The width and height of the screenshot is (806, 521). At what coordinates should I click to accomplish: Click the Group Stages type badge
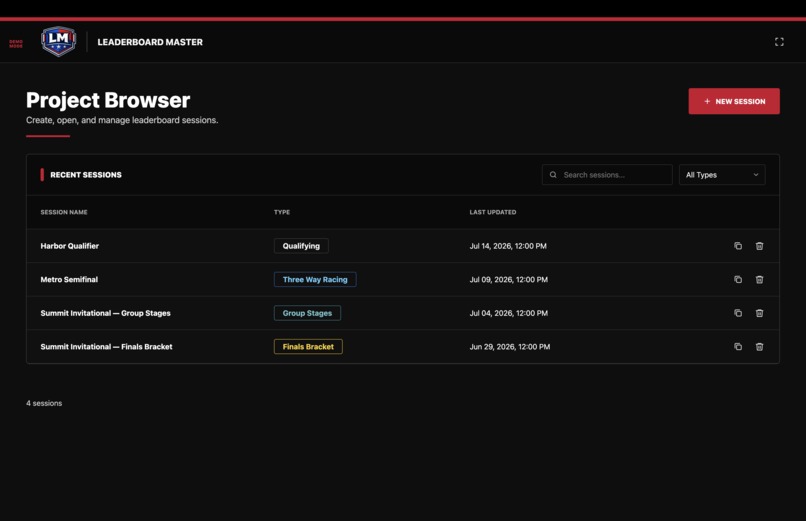point(307,313)
